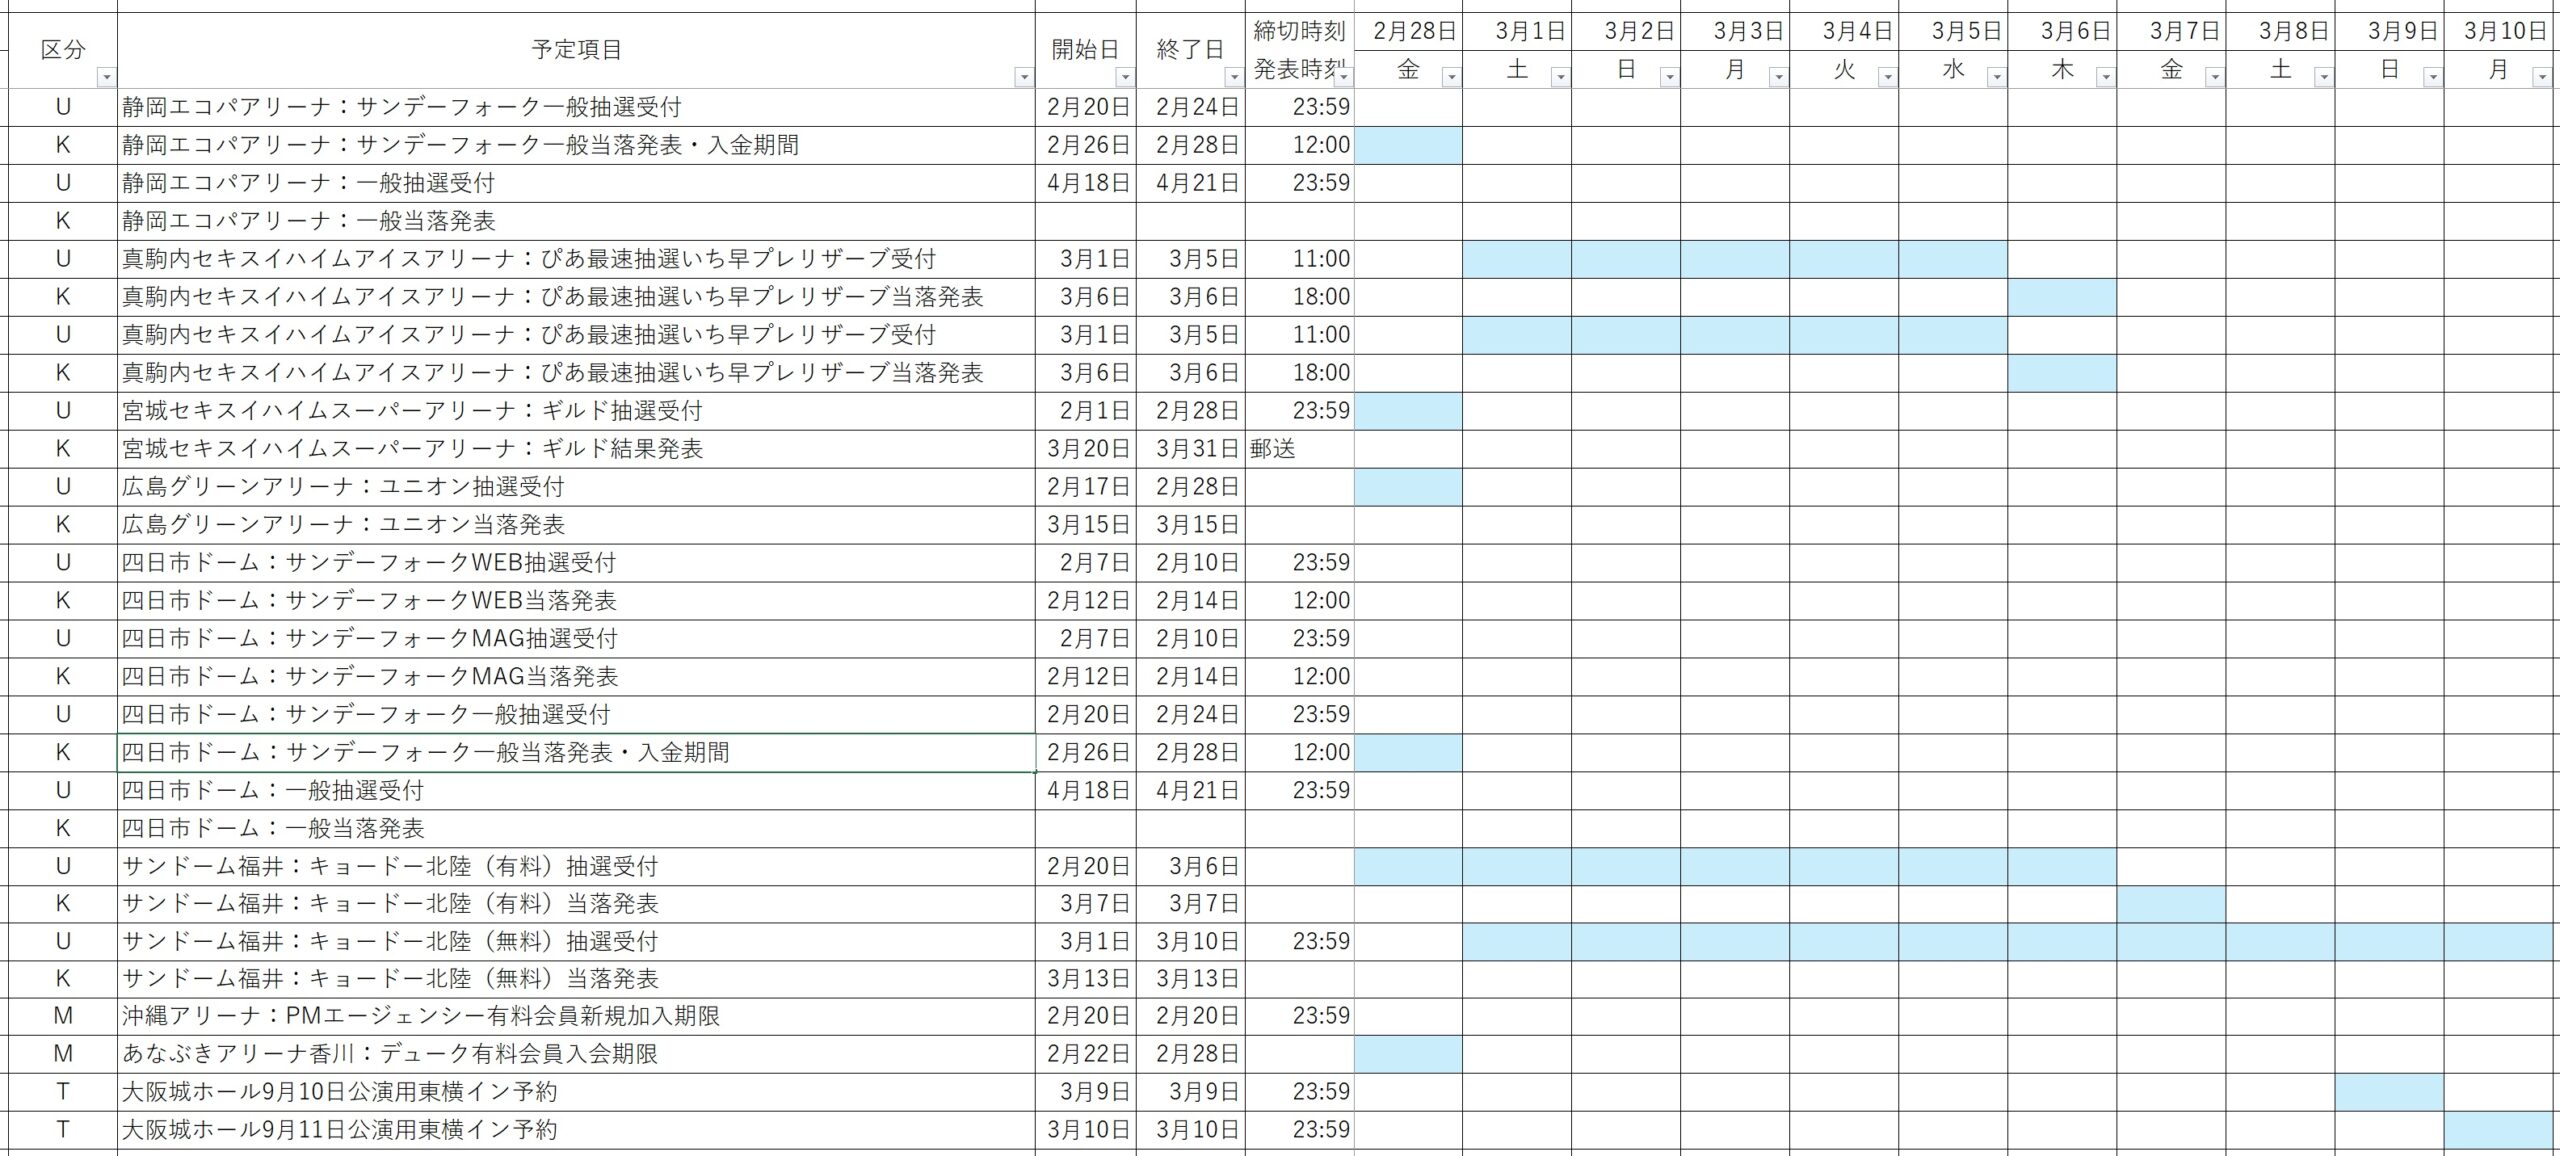Select cell 沖縄アリーナ：PMエージェンシー有料会員新規加入期限
This screenshot has height=1156, width=2560.
(576, 1017)
